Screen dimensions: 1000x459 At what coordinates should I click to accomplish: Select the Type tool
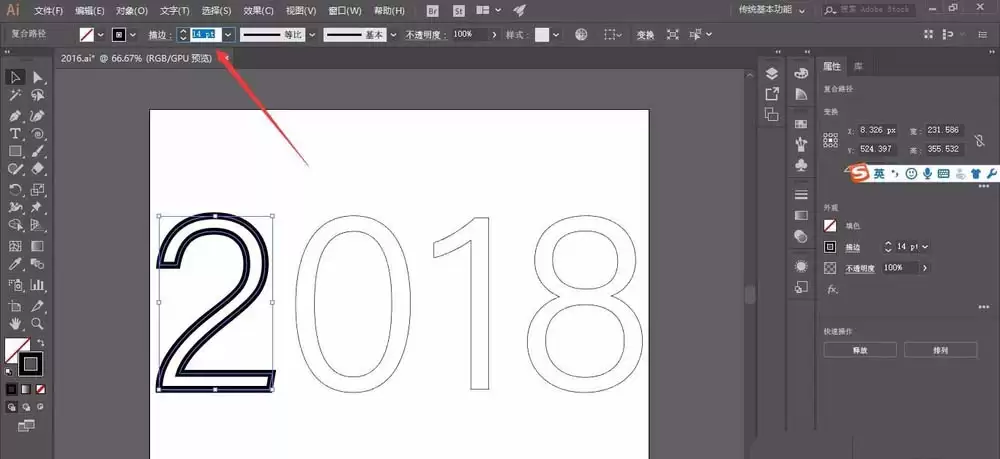point(15,134)
